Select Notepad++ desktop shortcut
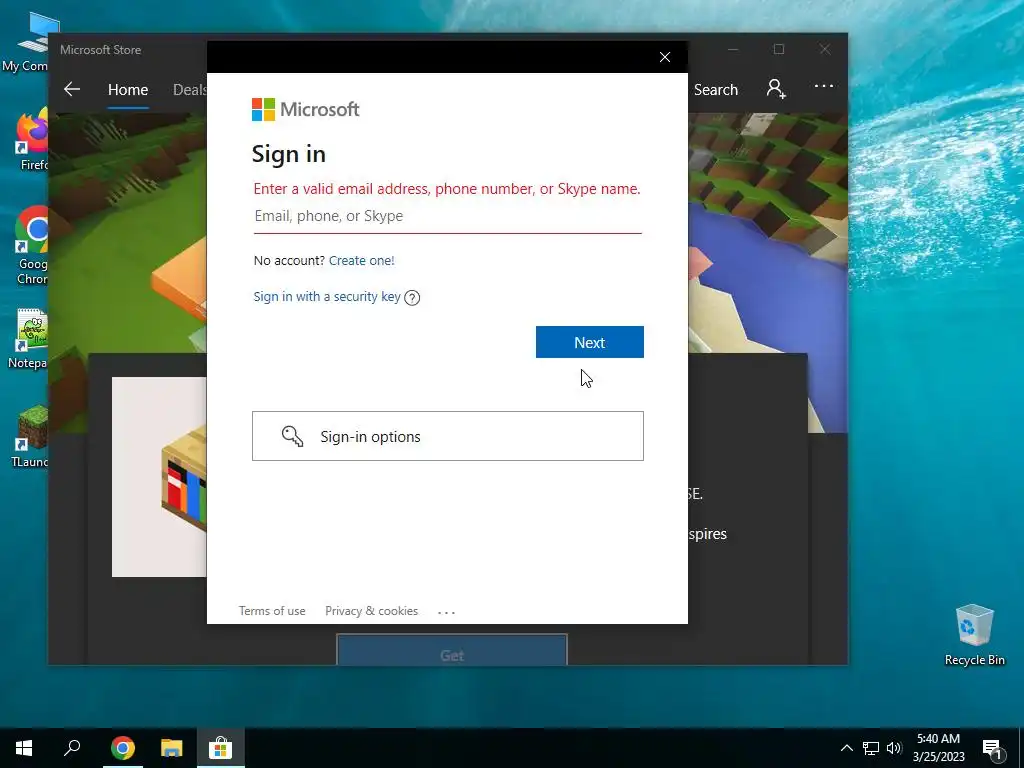Viewport: 1024px width, 768px height. point(29,339)
